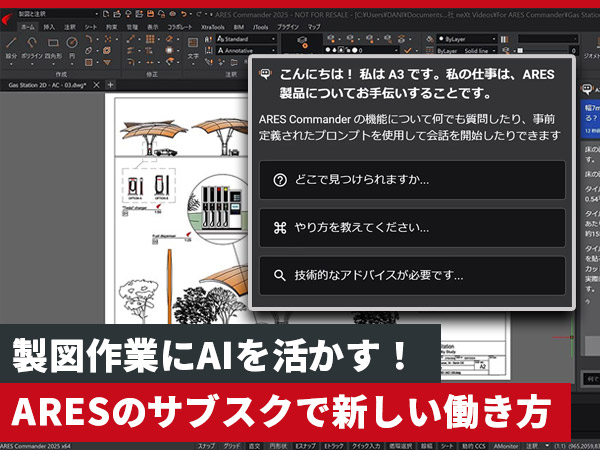Viewport: 600px width, 450px height.
Task: Toggle シート in the status bar
Action: (x=446, y=446)
